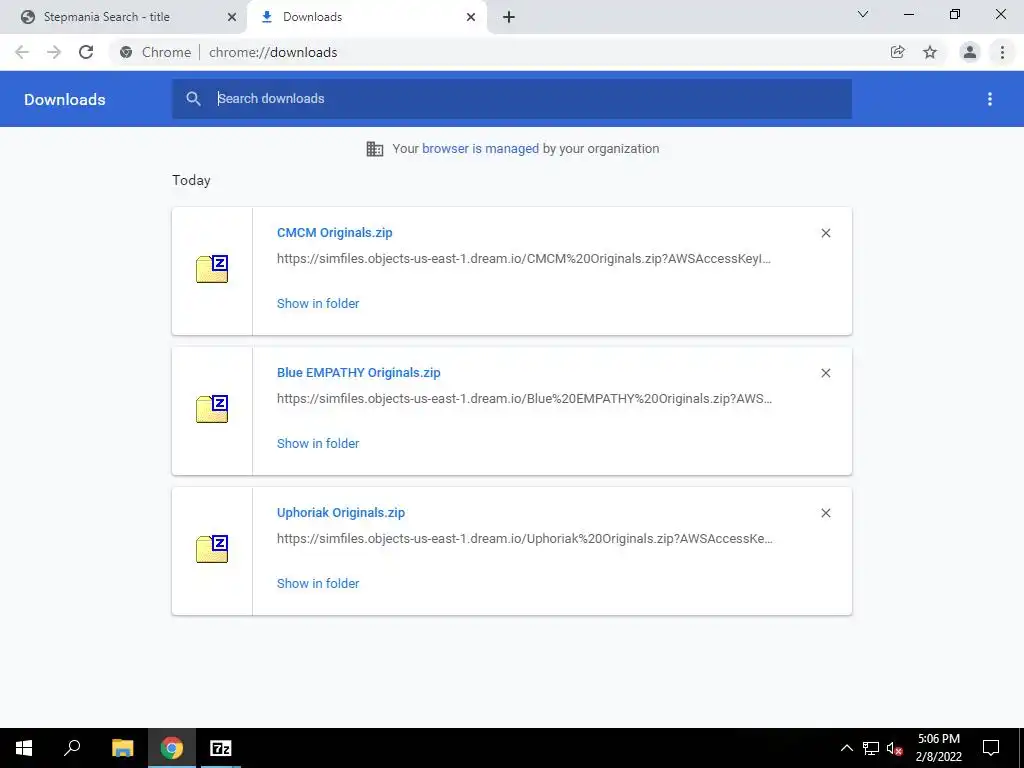Show CMCM Originals.zip in folder

point(318,303)
